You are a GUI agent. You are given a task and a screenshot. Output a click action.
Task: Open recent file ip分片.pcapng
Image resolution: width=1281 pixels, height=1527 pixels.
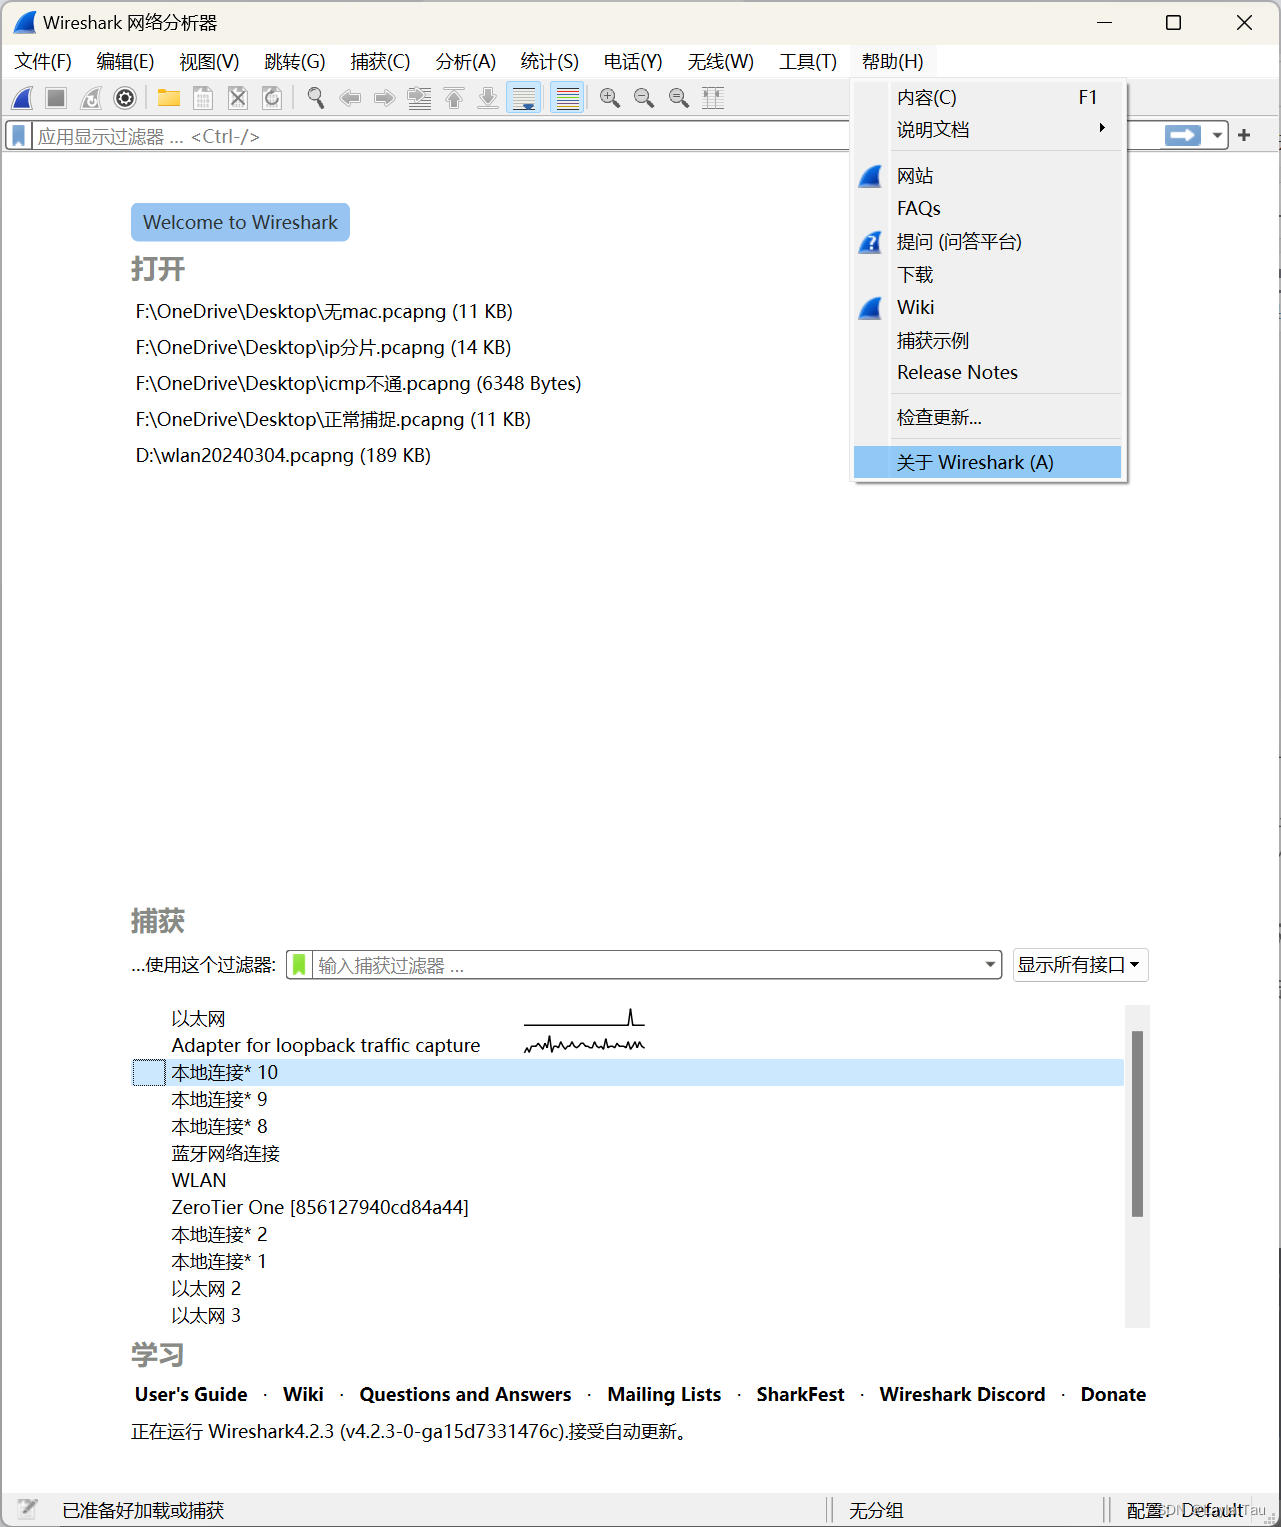(323, 347)
